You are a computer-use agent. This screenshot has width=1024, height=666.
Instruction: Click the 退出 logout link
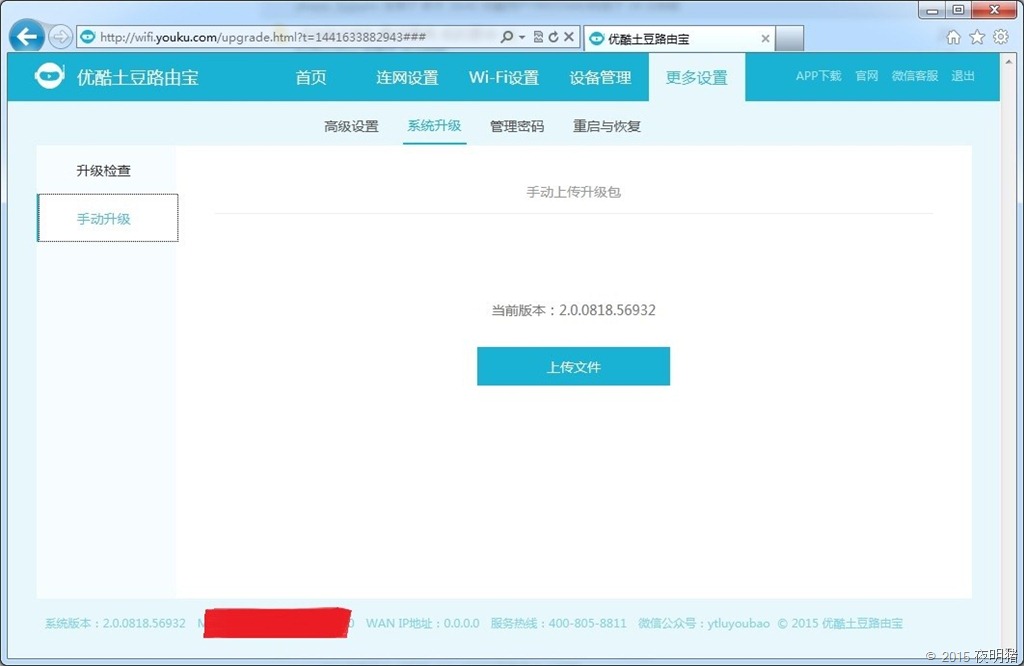(x=963, y=76)
